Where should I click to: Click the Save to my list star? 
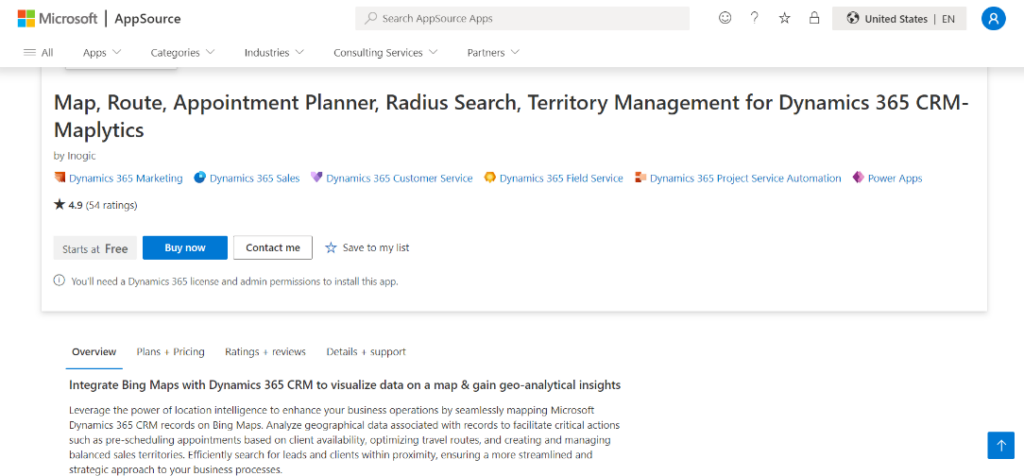pos(331,248)
